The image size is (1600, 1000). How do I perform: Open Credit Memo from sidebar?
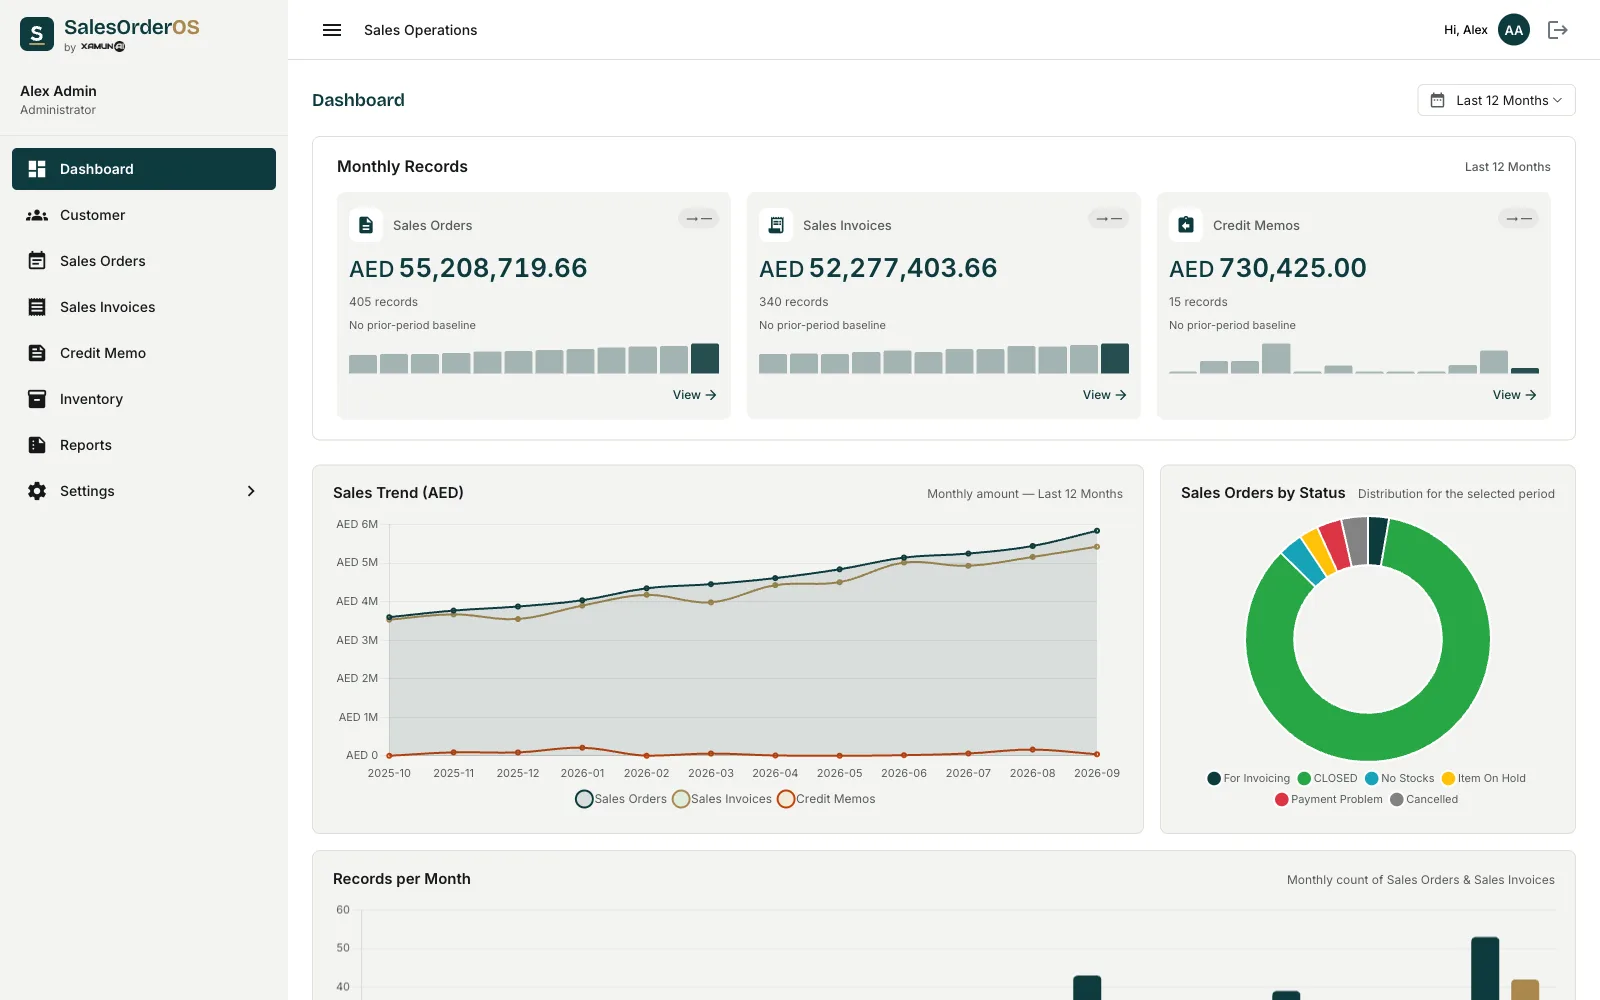pyautogui.click(x=144, y=353)
